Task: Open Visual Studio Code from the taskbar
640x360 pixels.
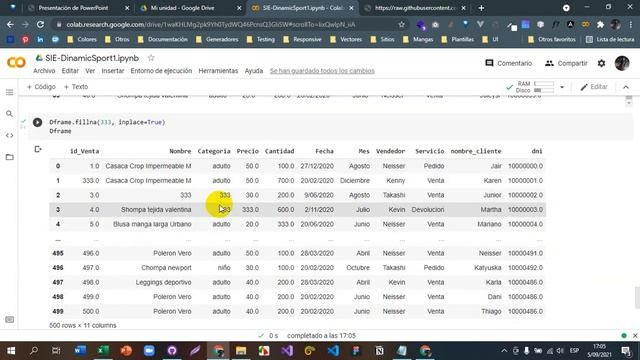Action: (333, 351)
